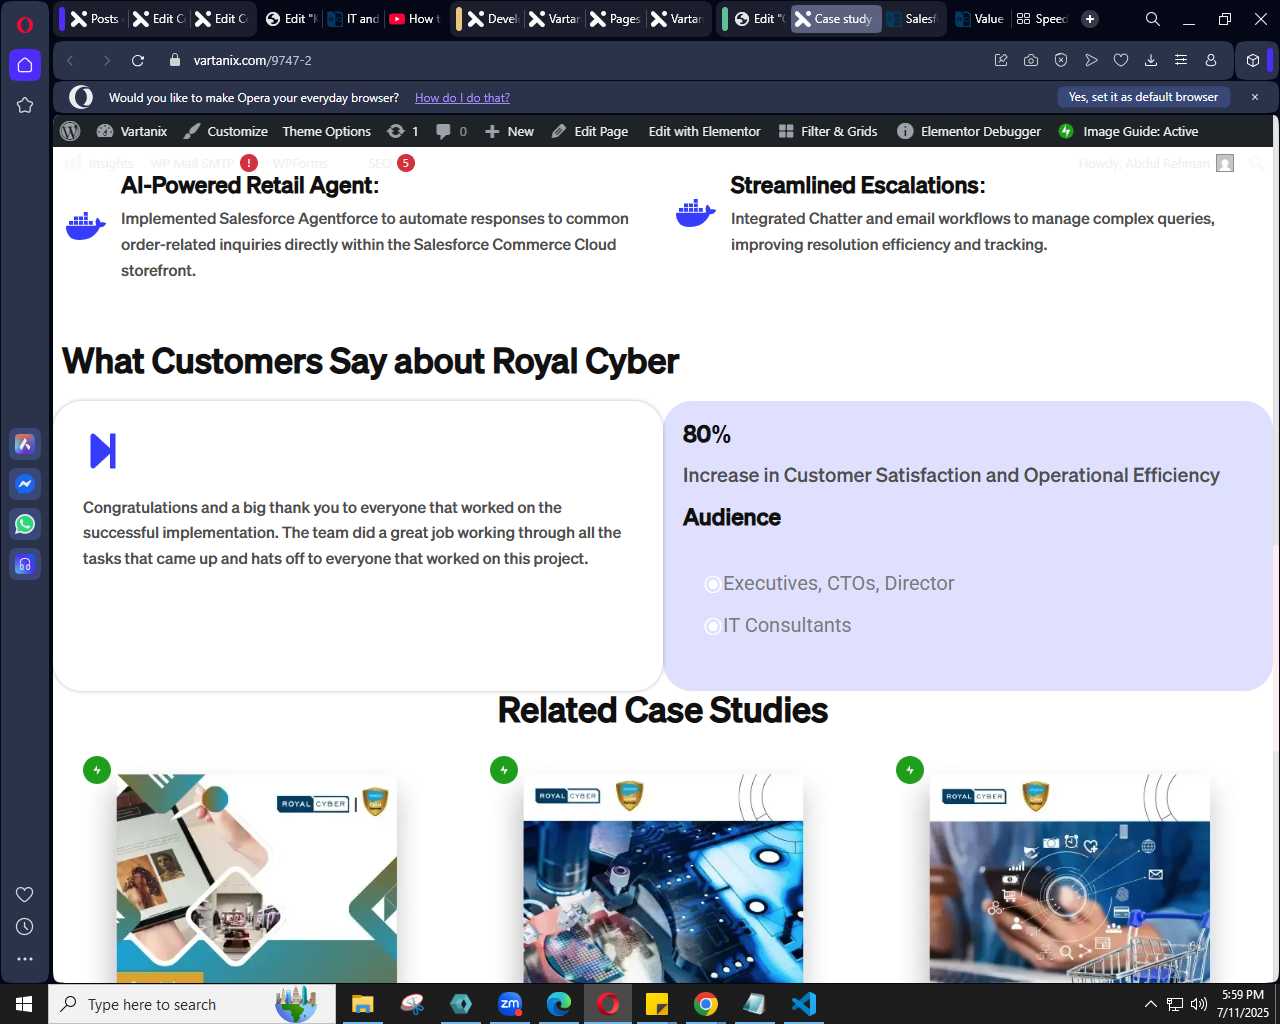Viewport: 1280px width, 1024px height.
Task: Search open tabs with the magnifier icon
Action: point(1153,19)
